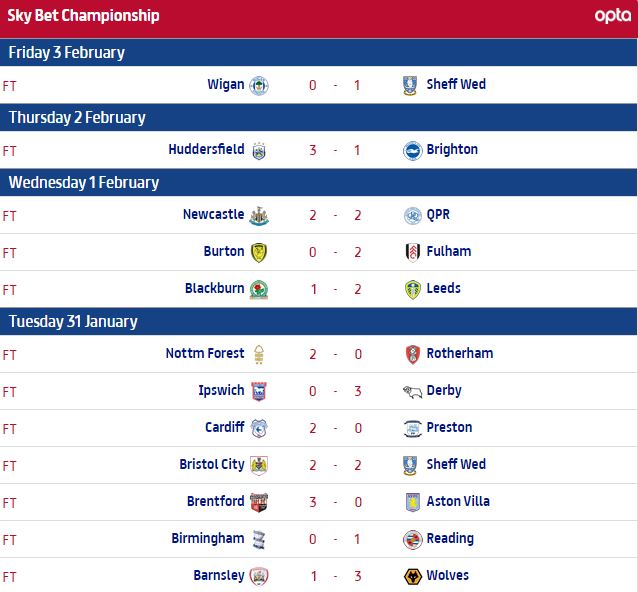This screenshot has height=592, width=638.
Task: Click the Leeds club crest
Action: pyautogui.click(x=411, y=289)
